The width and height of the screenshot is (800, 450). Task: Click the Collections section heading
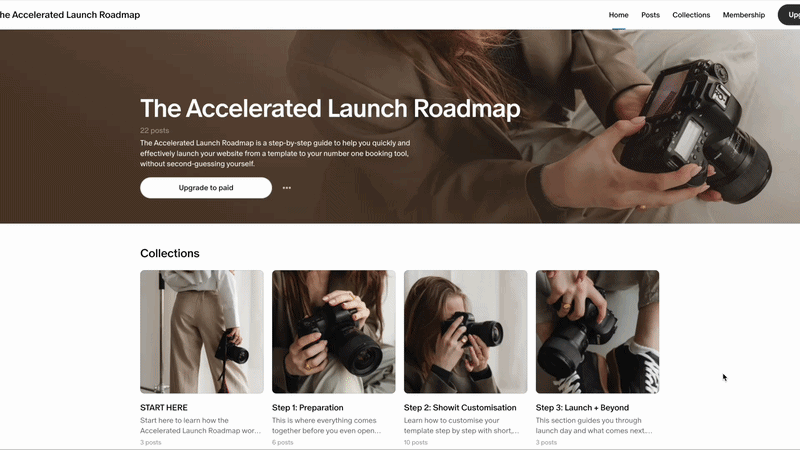pyautogui.click(x=170, y=253)
